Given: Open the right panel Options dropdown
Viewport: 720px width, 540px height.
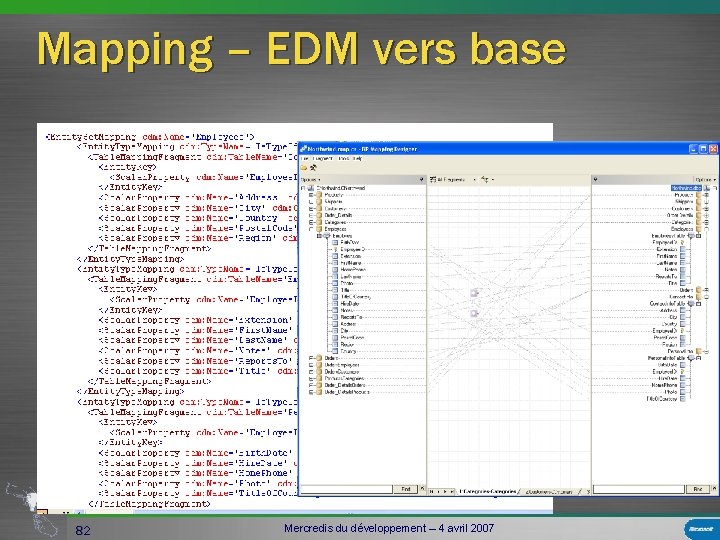Looking at the screenshot, I should coord(706,180).
